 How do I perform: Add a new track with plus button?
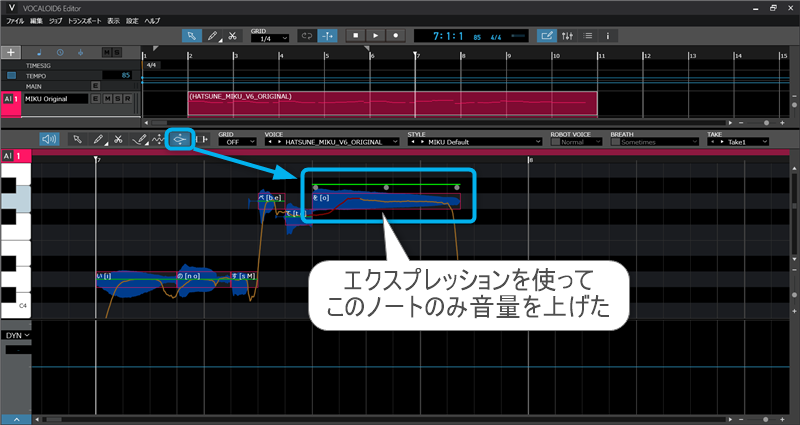click(x=11, y=53)
